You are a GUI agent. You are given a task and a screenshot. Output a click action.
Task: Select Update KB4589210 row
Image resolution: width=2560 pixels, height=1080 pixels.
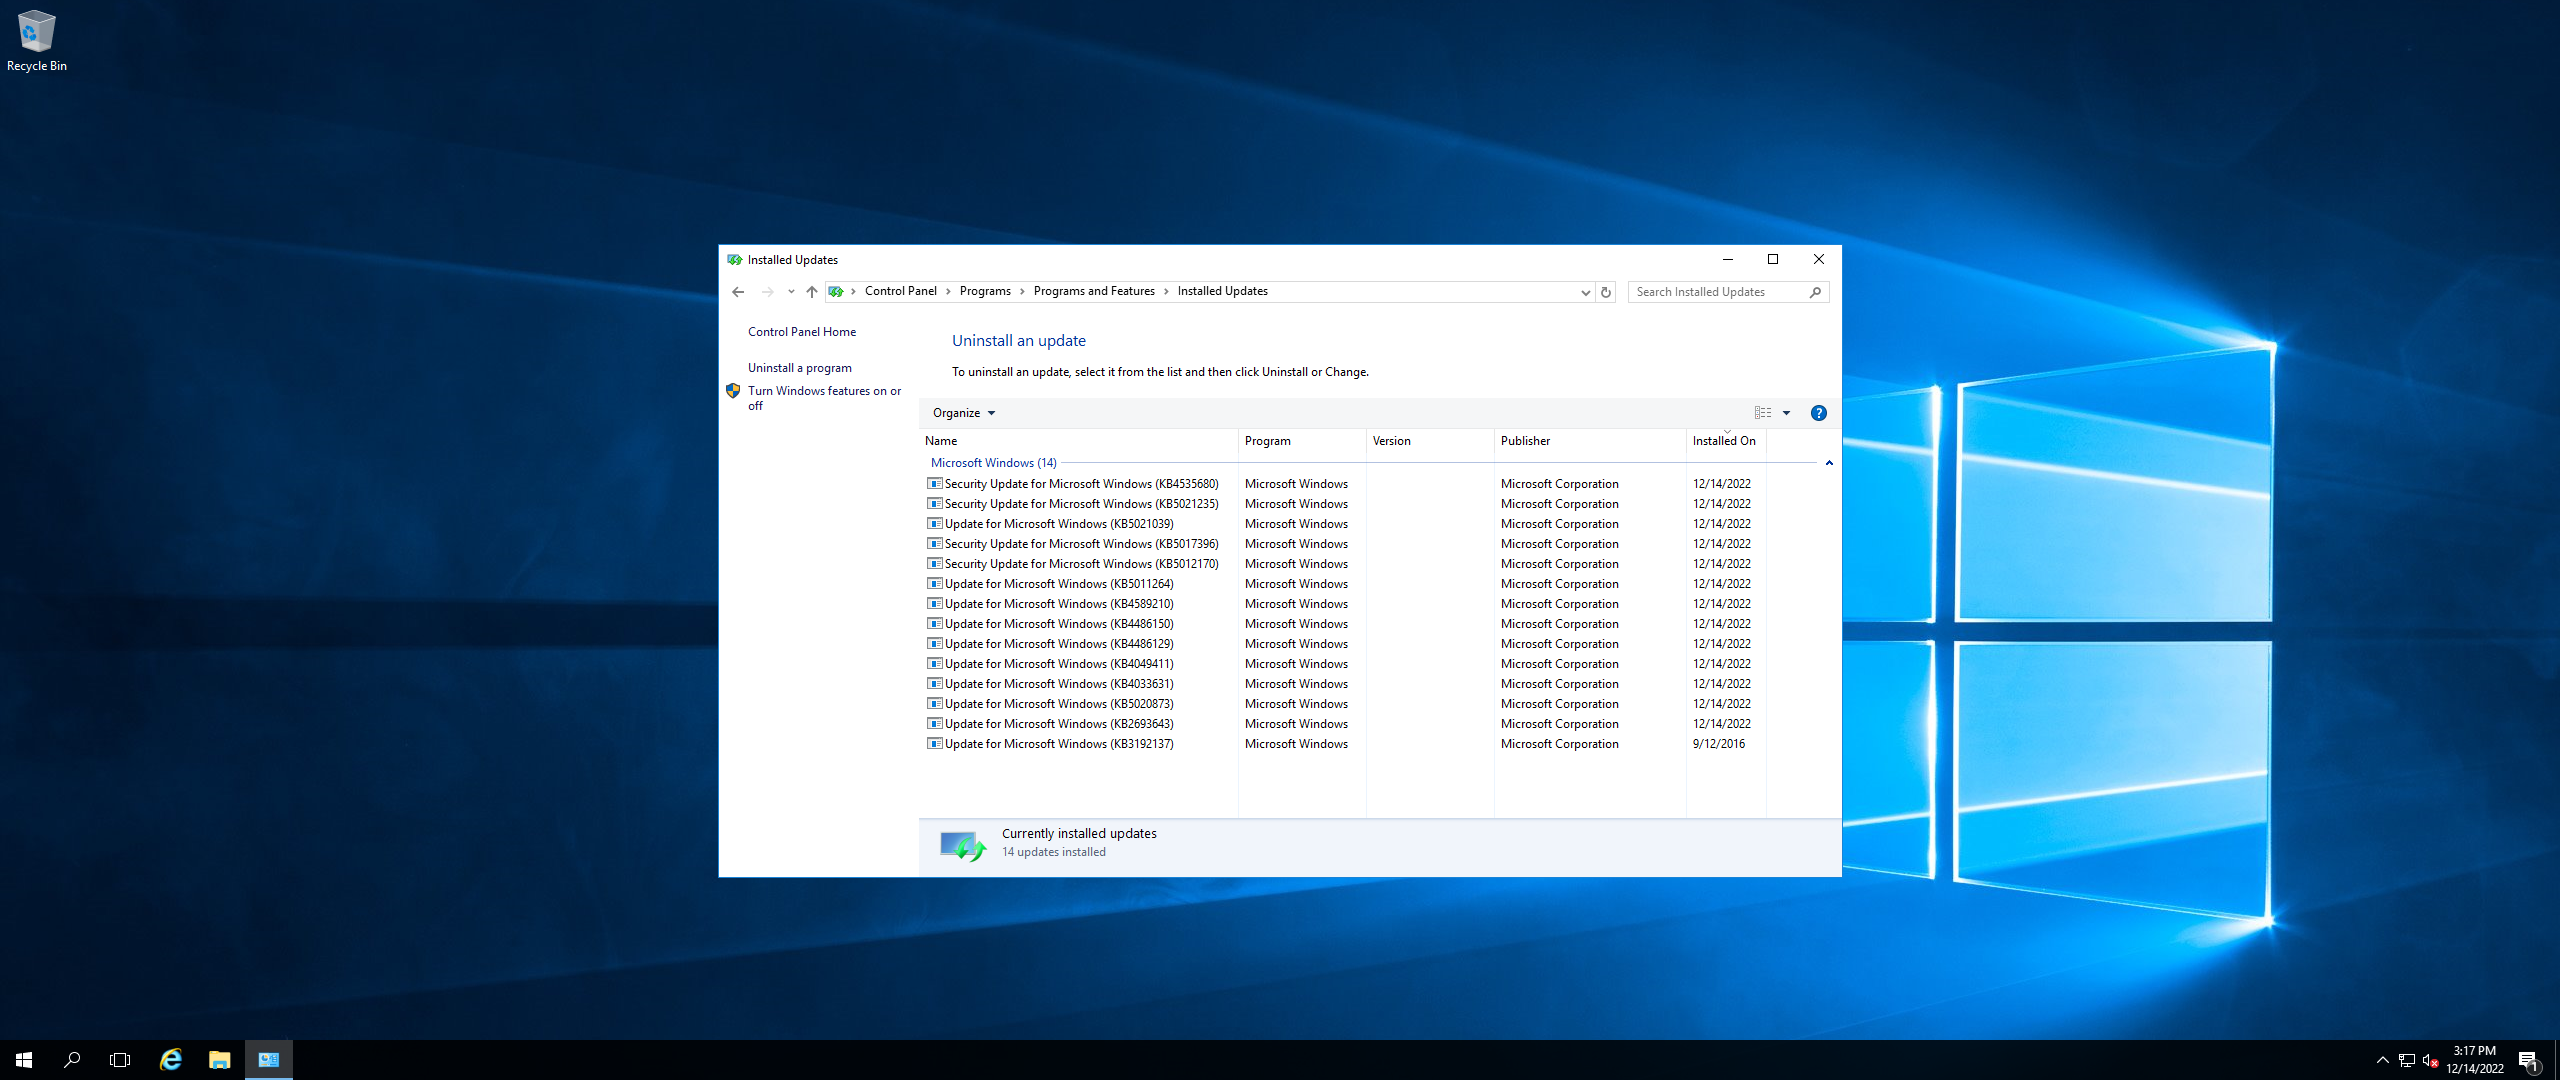[1345, 604]
